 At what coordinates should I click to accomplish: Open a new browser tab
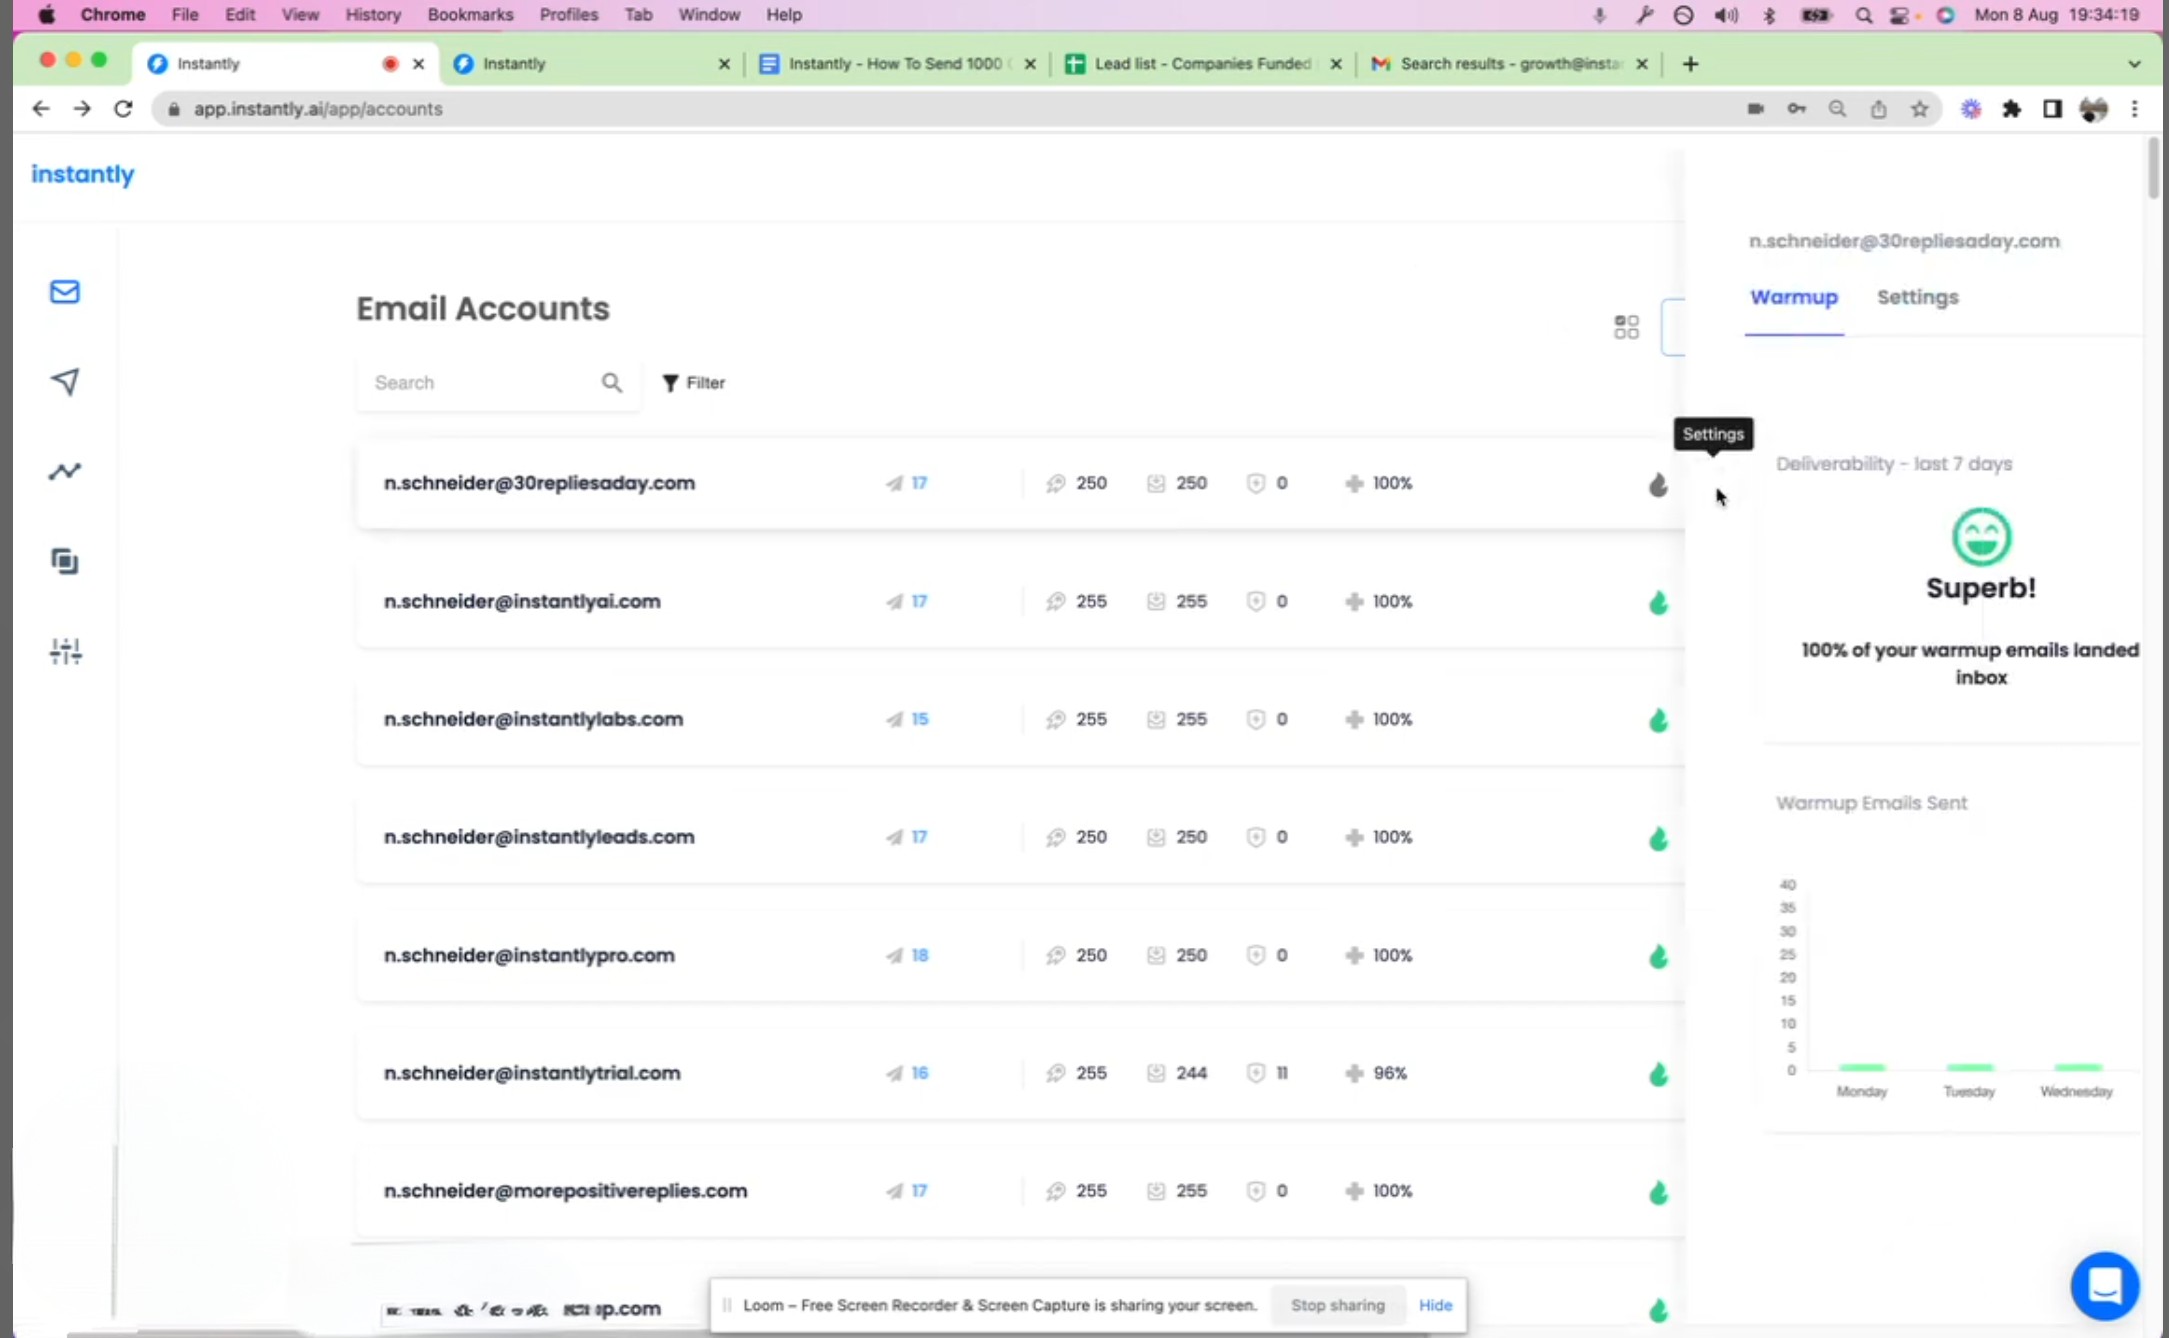[1690, 64]
